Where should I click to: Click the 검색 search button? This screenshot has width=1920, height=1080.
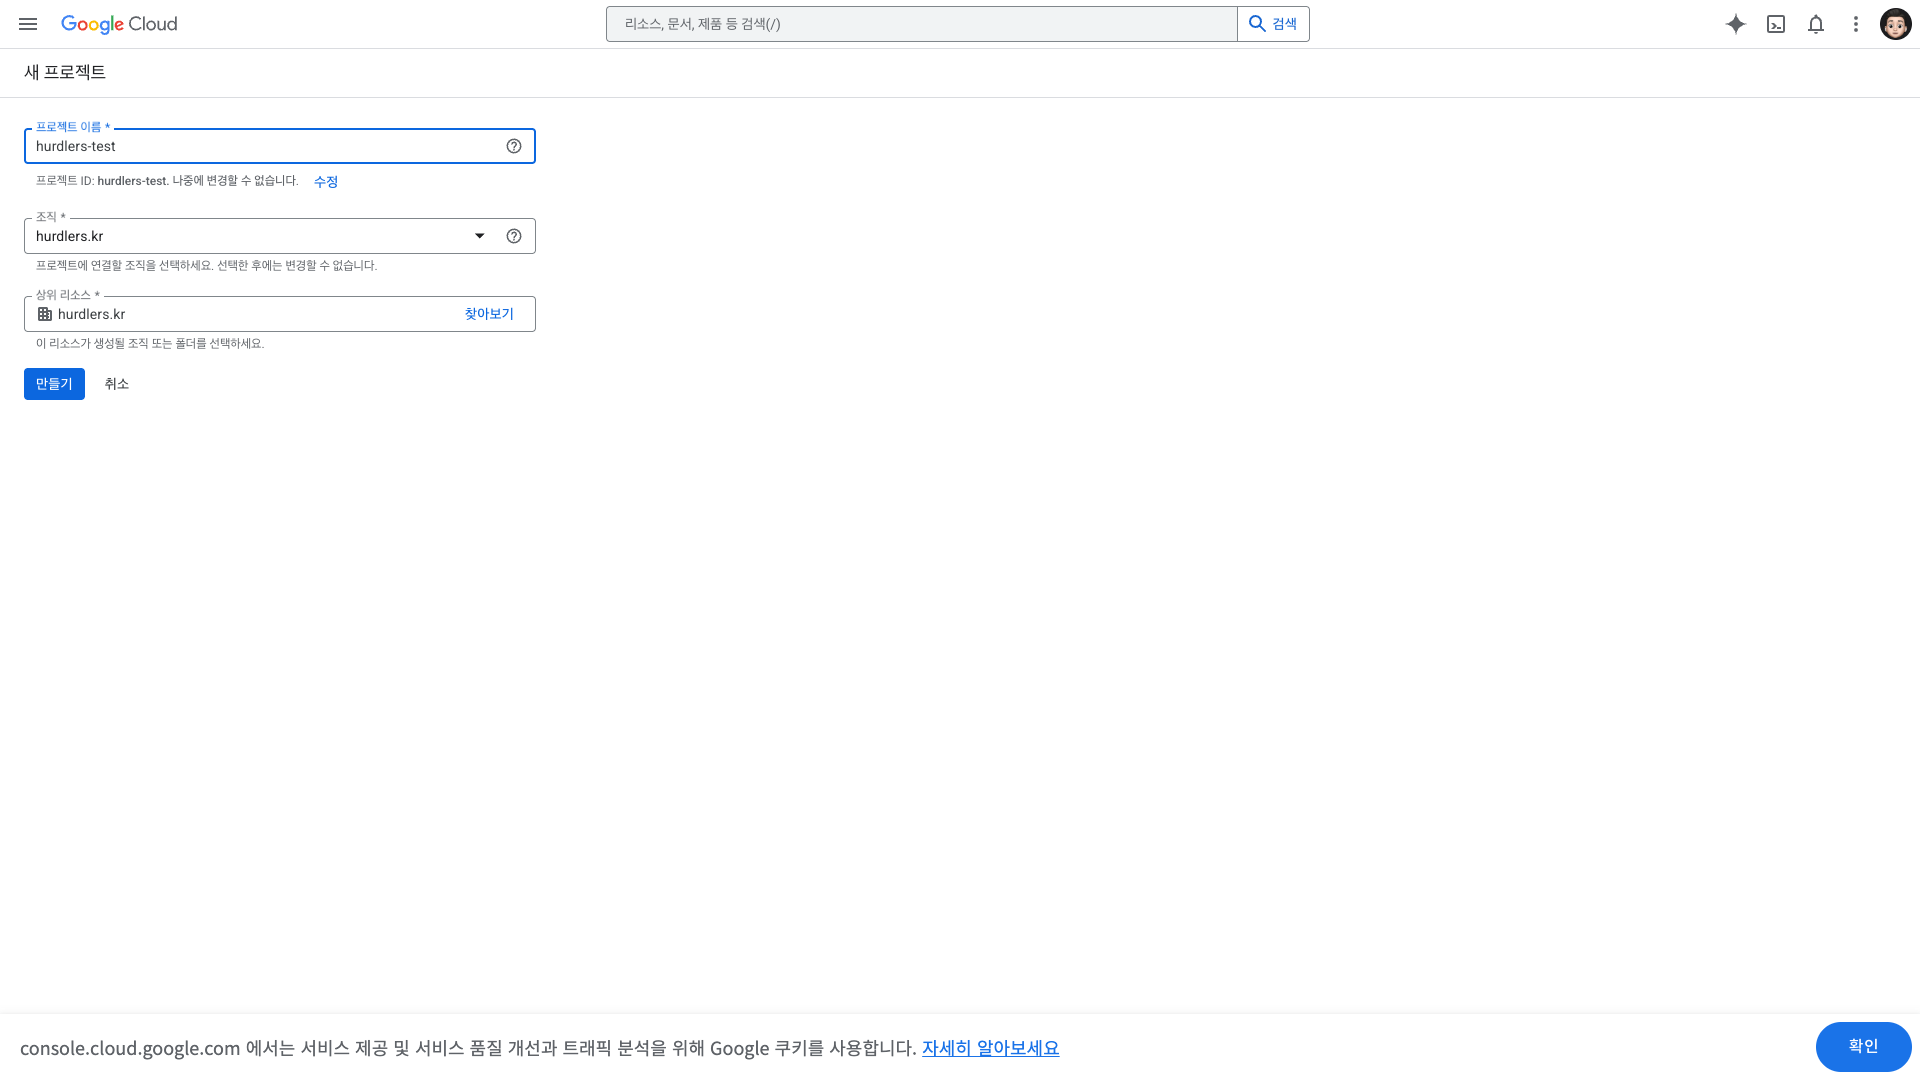point(1273,24)
